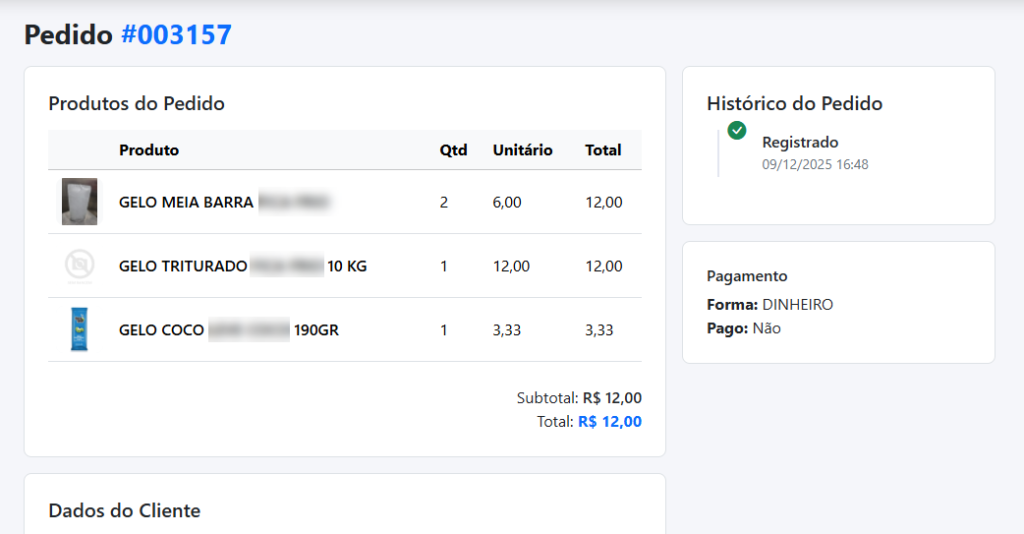
Task: Click the no-image placeholder icon for GELO TRITURADO
Action: click(79, 266)
